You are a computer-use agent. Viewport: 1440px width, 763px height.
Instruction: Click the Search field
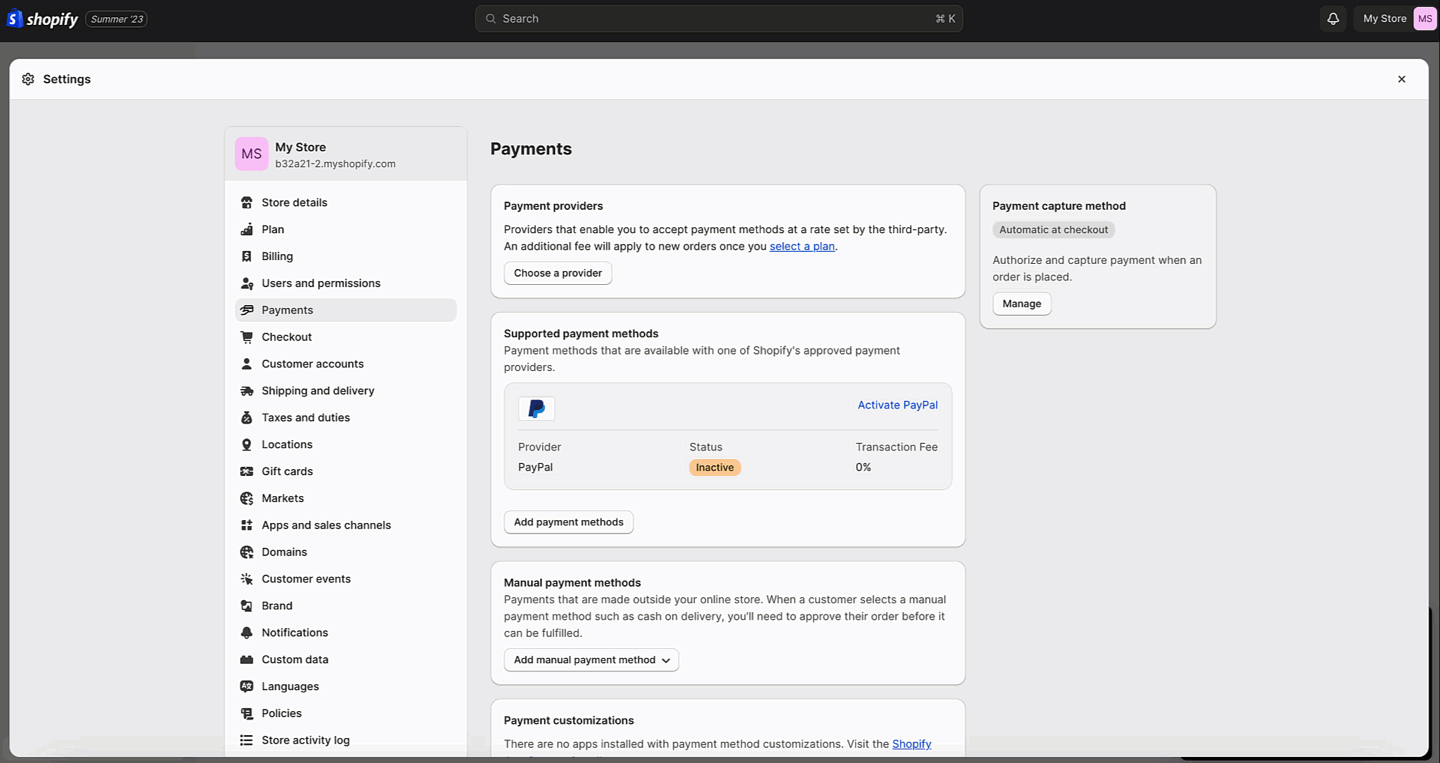pyautogui.click(x=718, y=18)
